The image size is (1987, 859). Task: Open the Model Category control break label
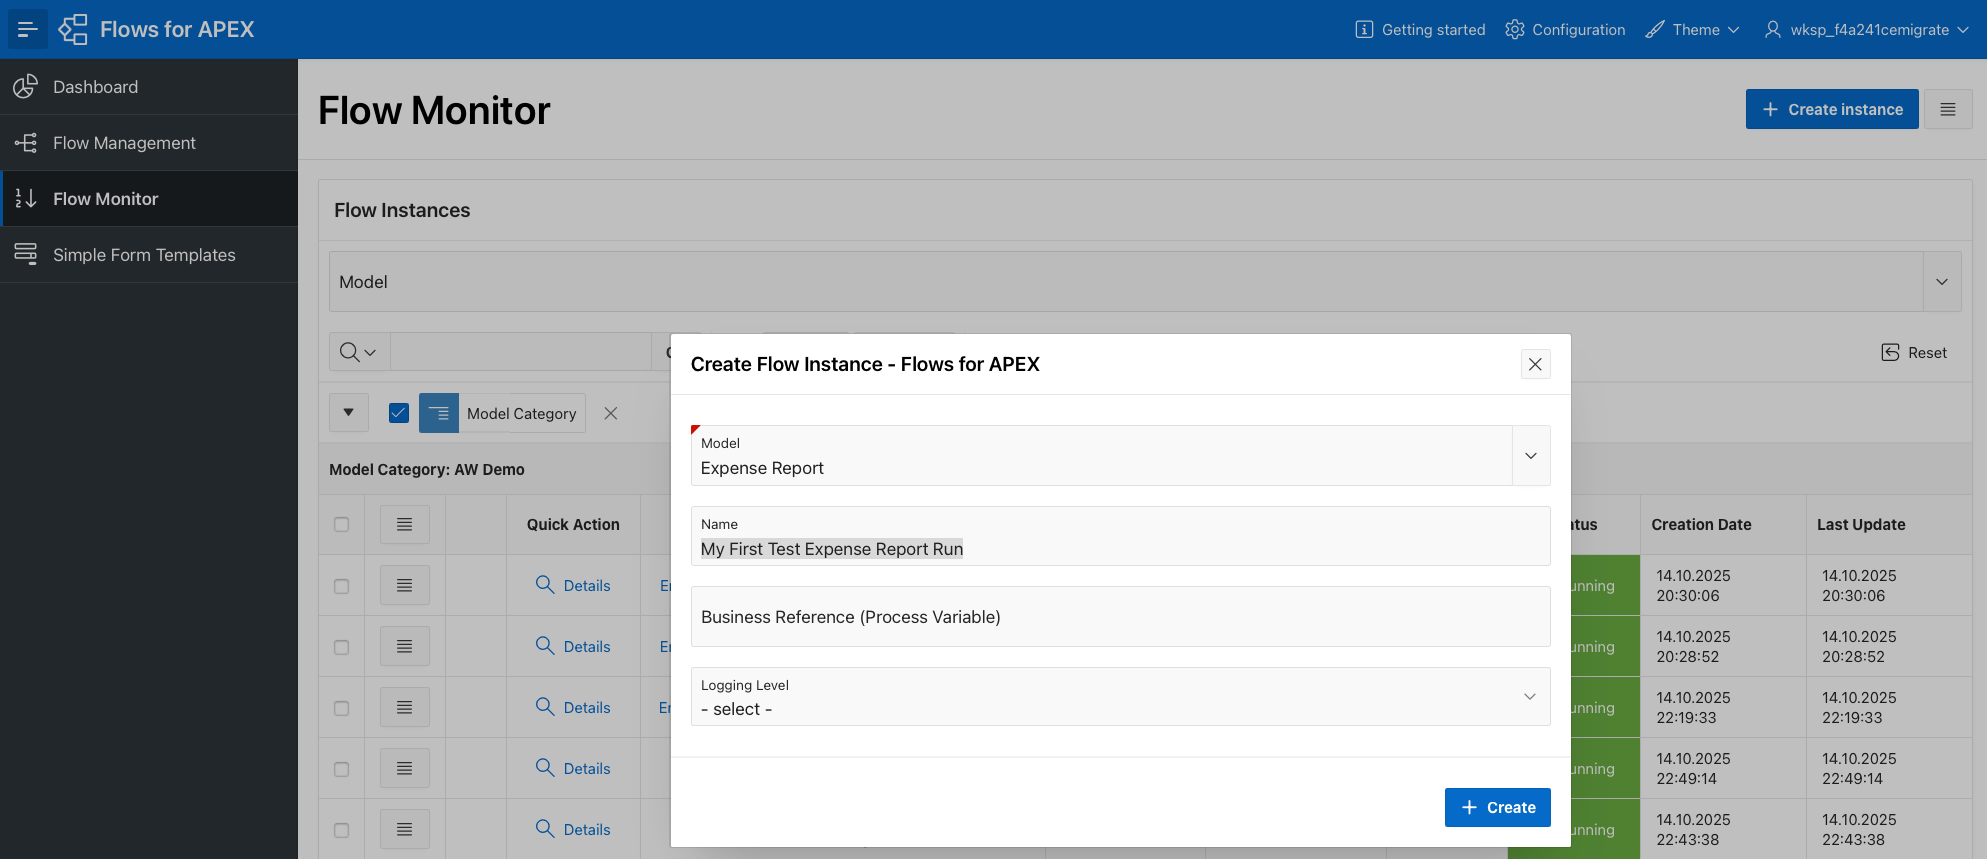point(522,413)
